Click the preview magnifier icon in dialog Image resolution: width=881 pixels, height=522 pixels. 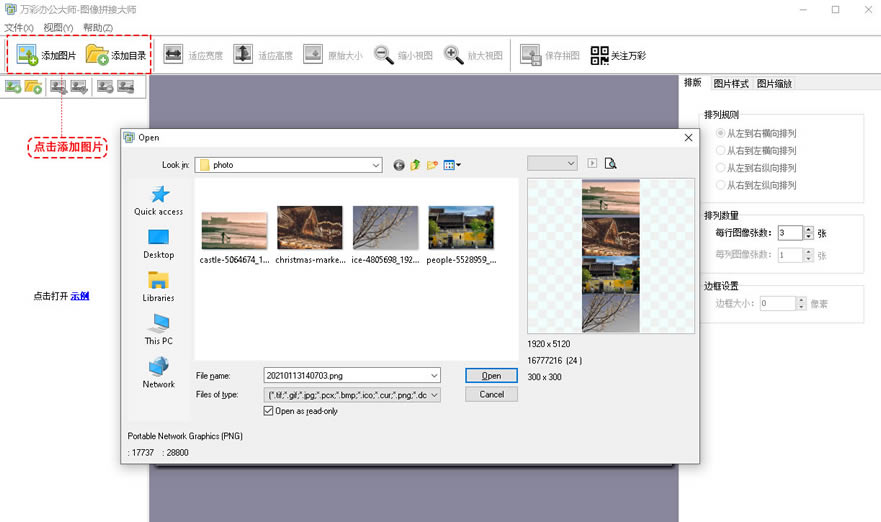point(610,163)
